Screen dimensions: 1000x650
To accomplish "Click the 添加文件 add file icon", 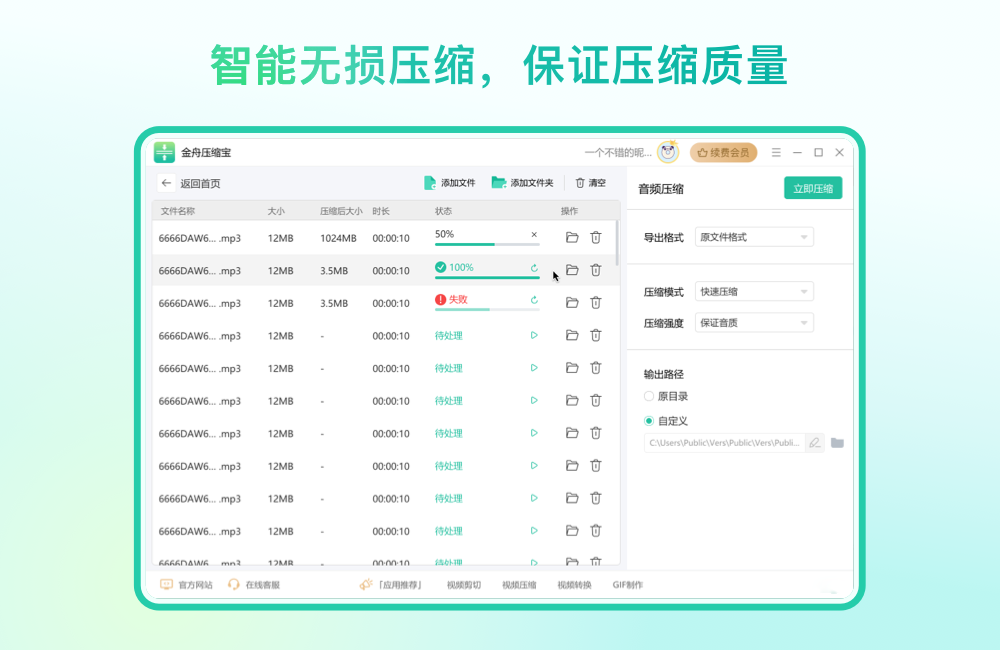I will tap(430, 183).
